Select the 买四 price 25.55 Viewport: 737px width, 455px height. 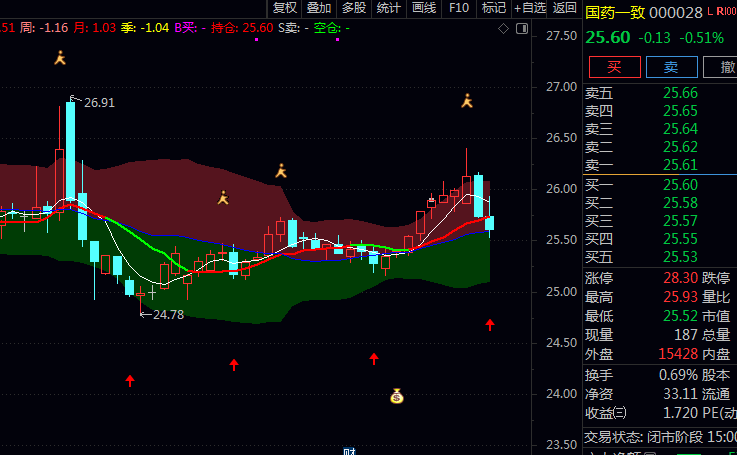(680, 239)
